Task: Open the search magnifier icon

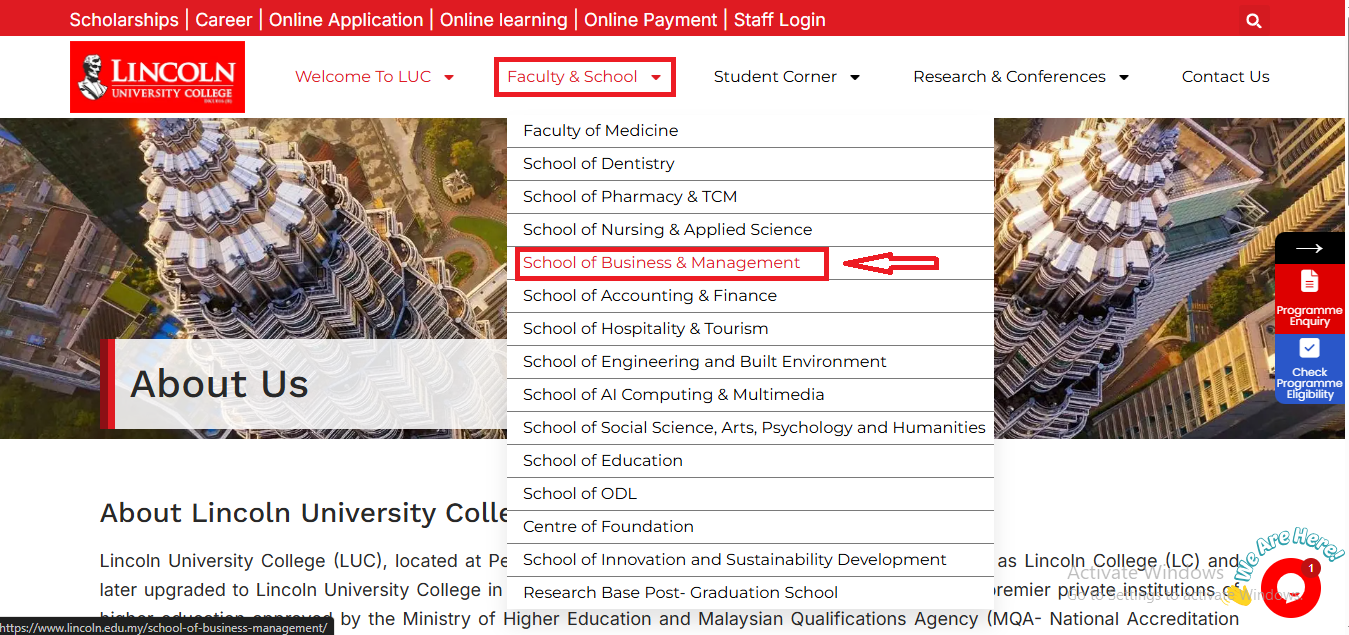Action: tap(1254, 20)
